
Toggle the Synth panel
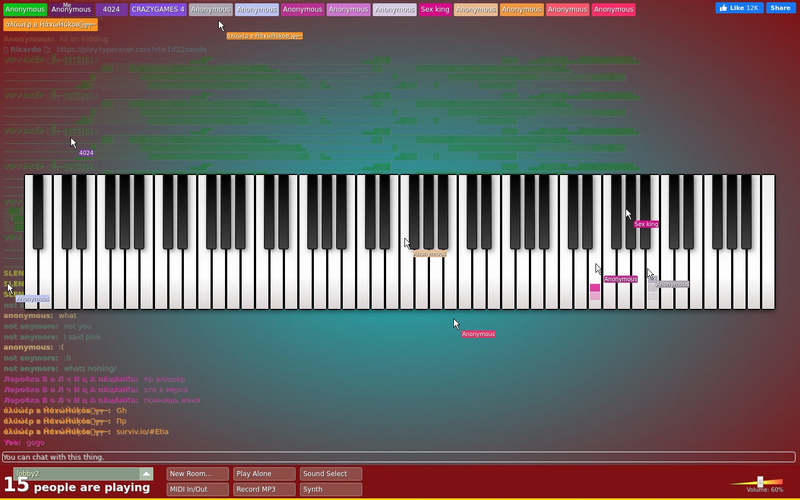point(331,489)
